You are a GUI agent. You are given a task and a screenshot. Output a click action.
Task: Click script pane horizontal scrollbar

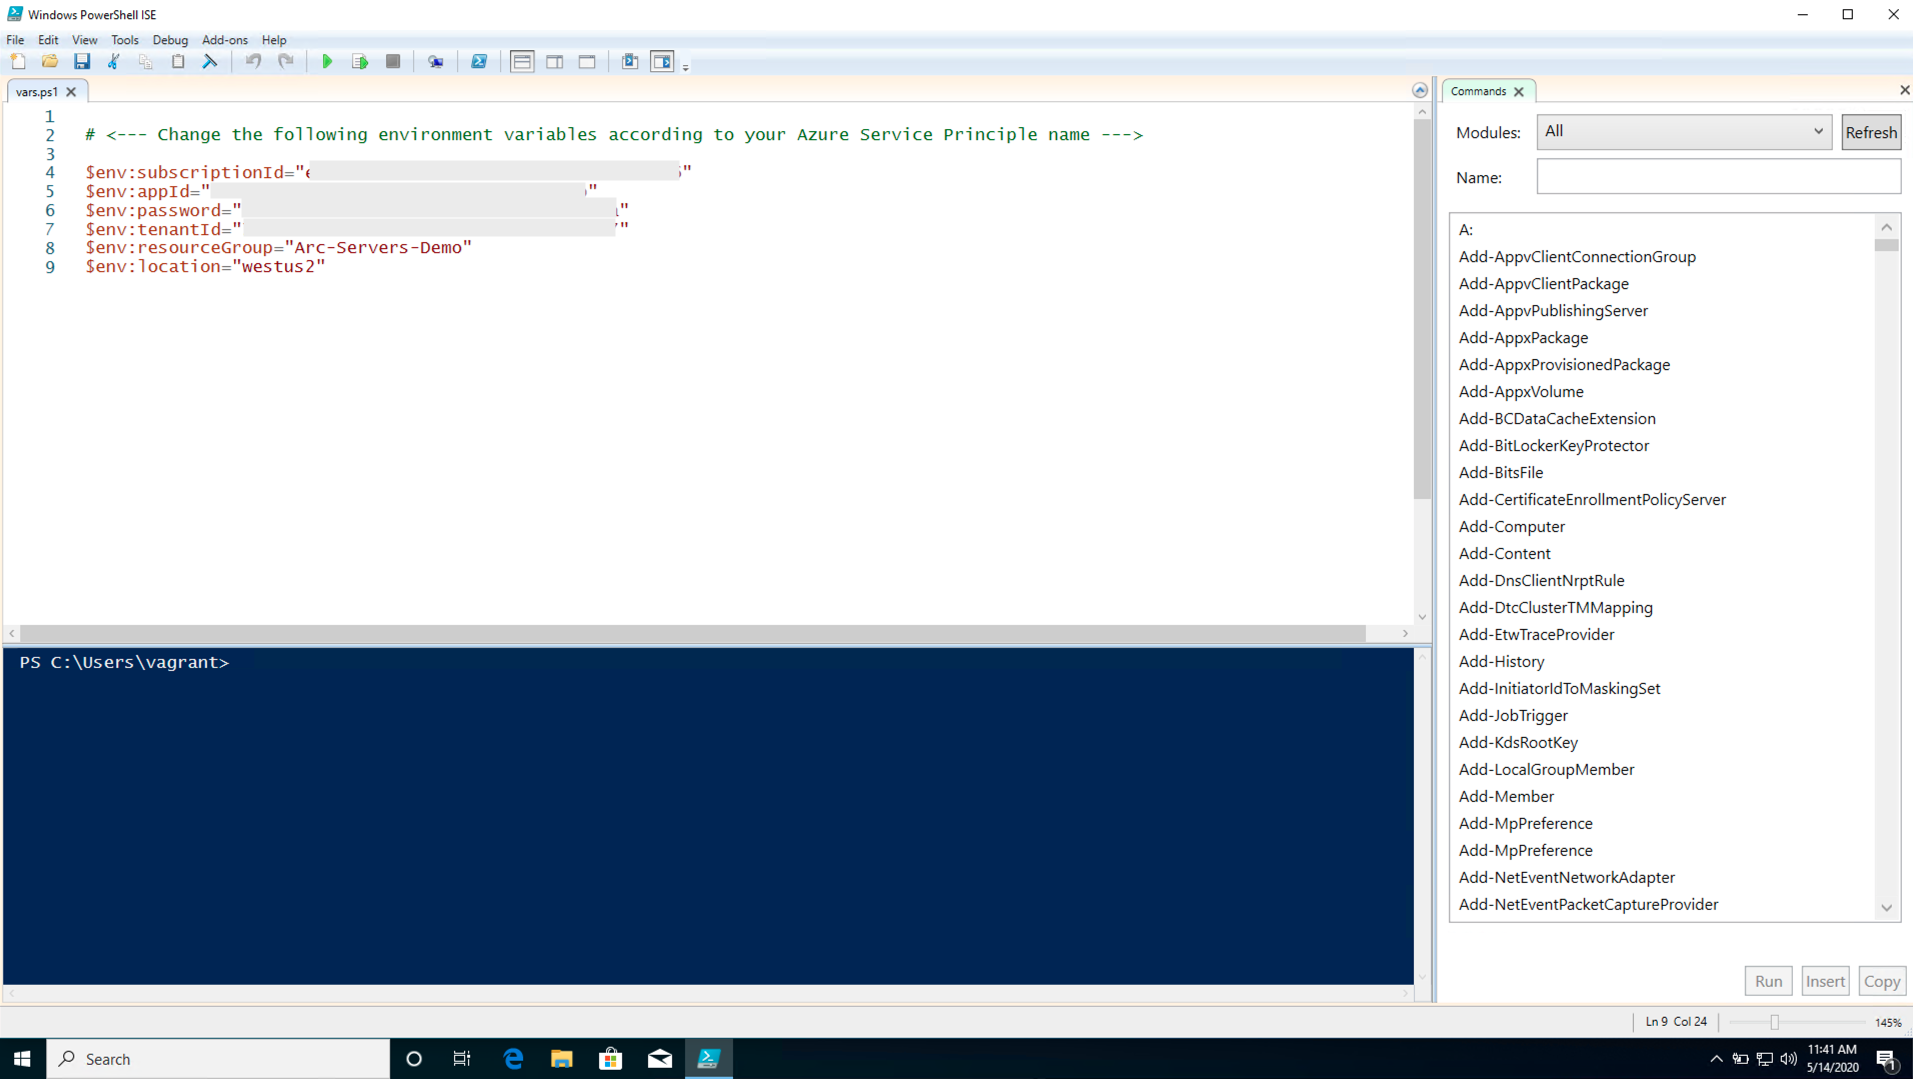pyautogui.click(x=692, y=634)
